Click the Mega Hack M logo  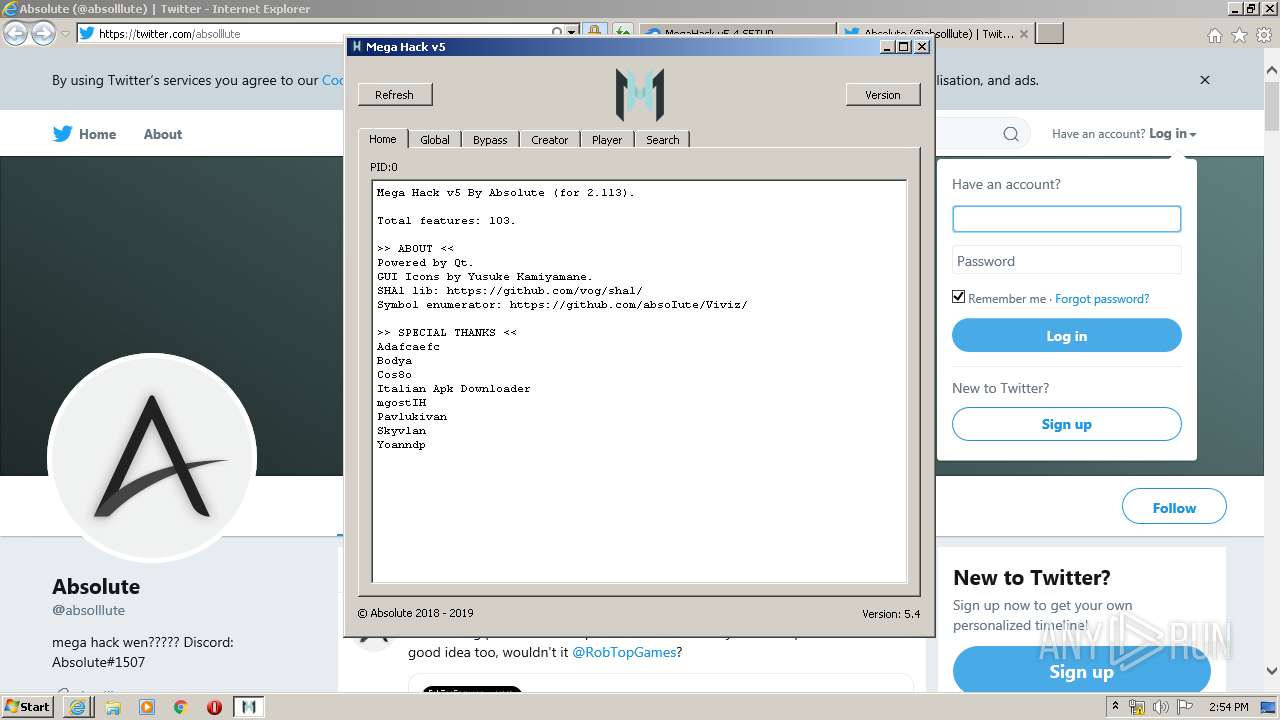pyautogui.click(x=640, y=94)
